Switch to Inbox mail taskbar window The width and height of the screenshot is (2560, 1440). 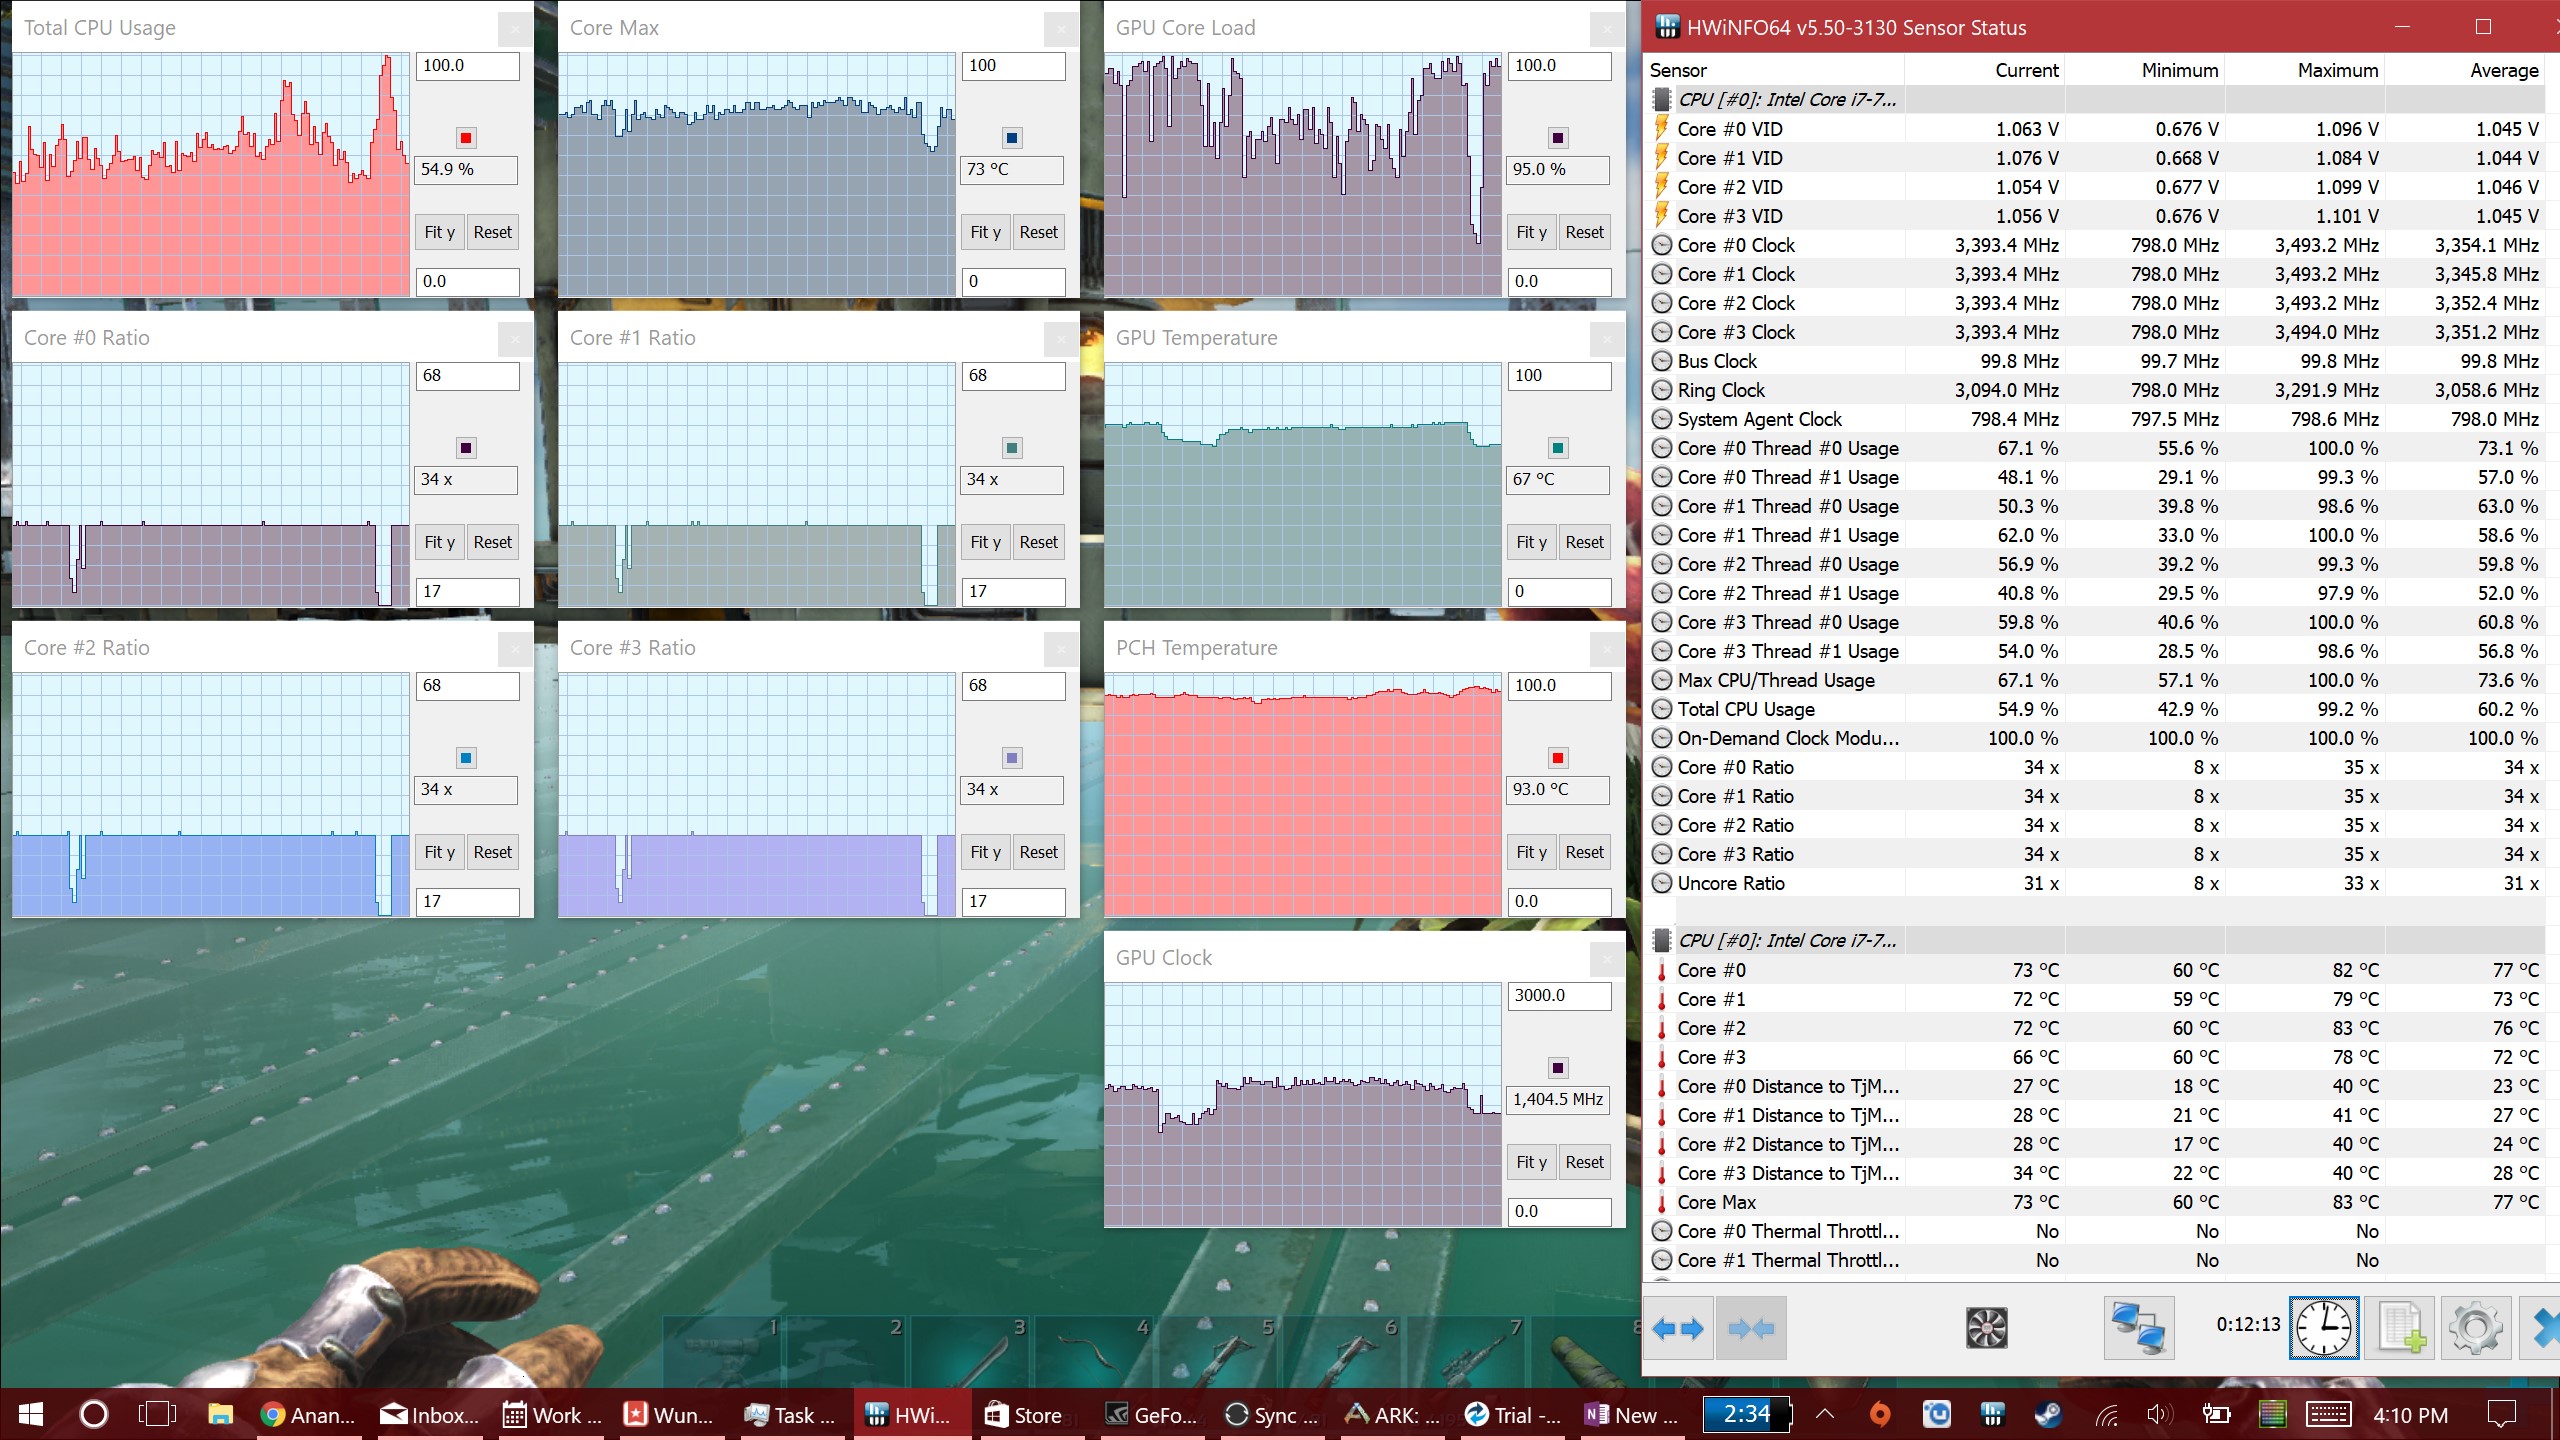(x=430, y=1414)
